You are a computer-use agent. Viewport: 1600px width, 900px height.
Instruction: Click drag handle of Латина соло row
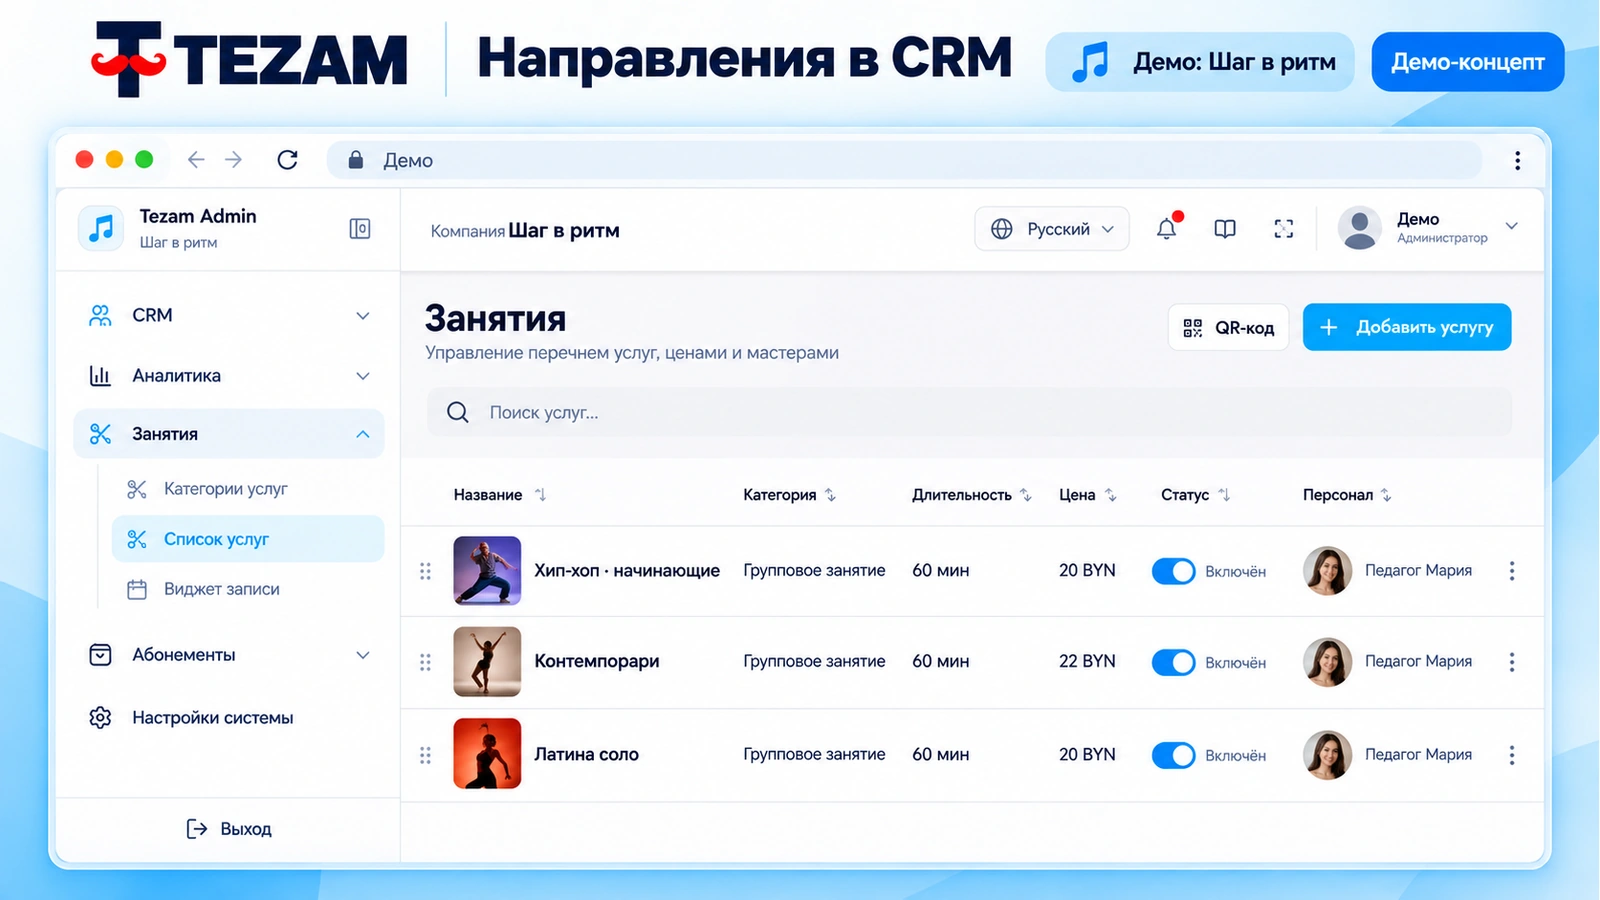point(425,755)
